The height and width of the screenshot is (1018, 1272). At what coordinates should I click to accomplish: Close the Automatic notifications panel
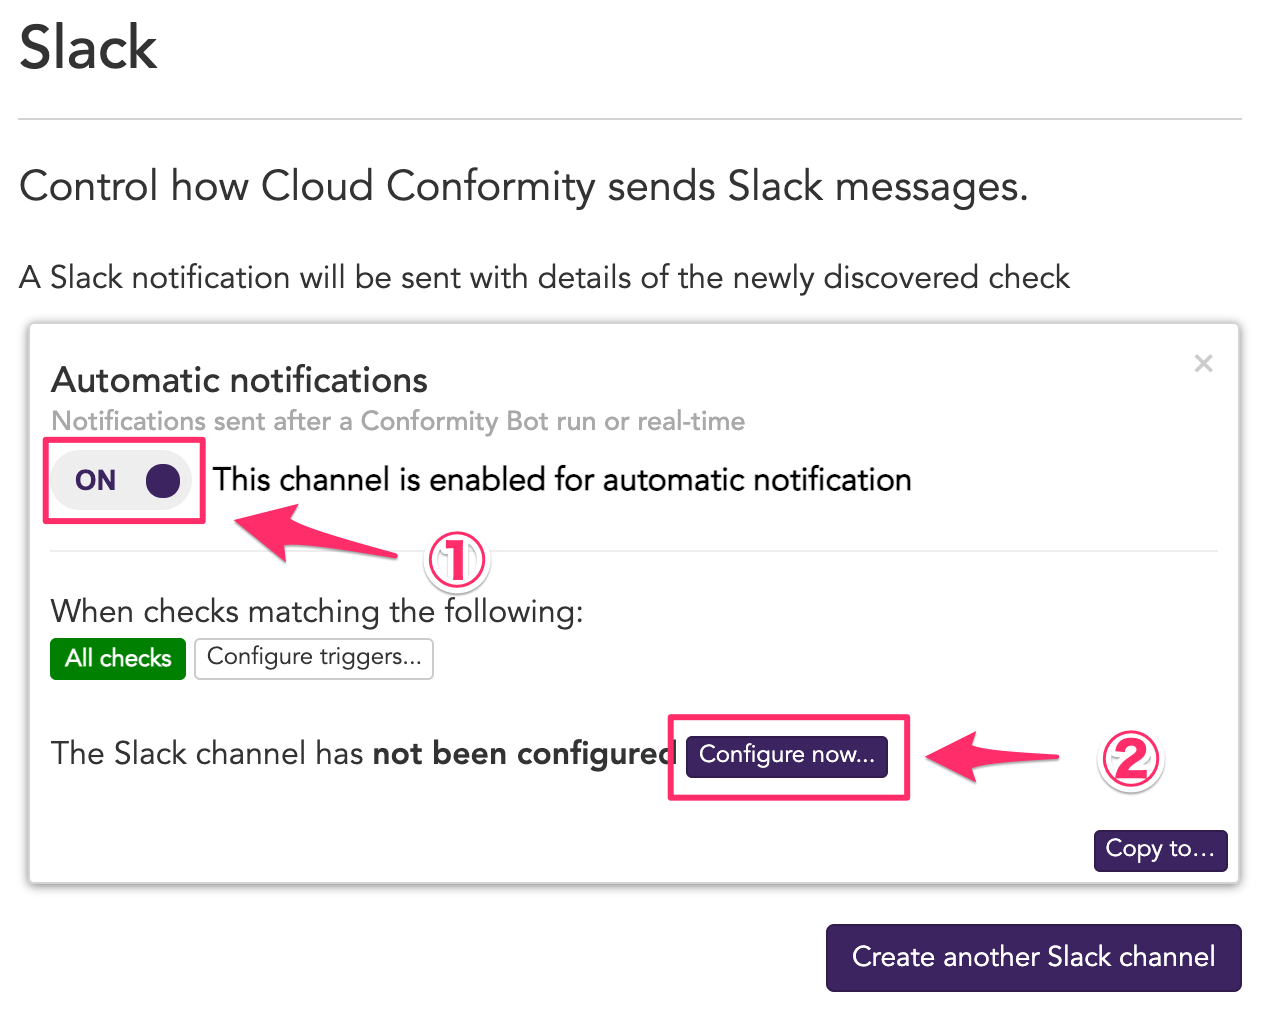(x=1203, y=363)
